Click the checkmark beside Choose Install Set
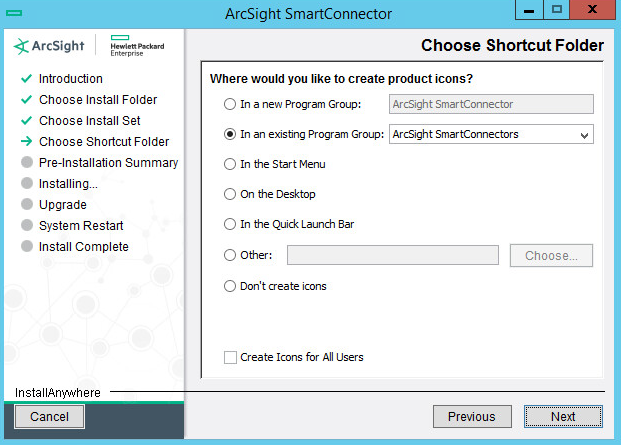Image resolution: width=621 pixels, height=445 pixels. (x=27, y=120)
